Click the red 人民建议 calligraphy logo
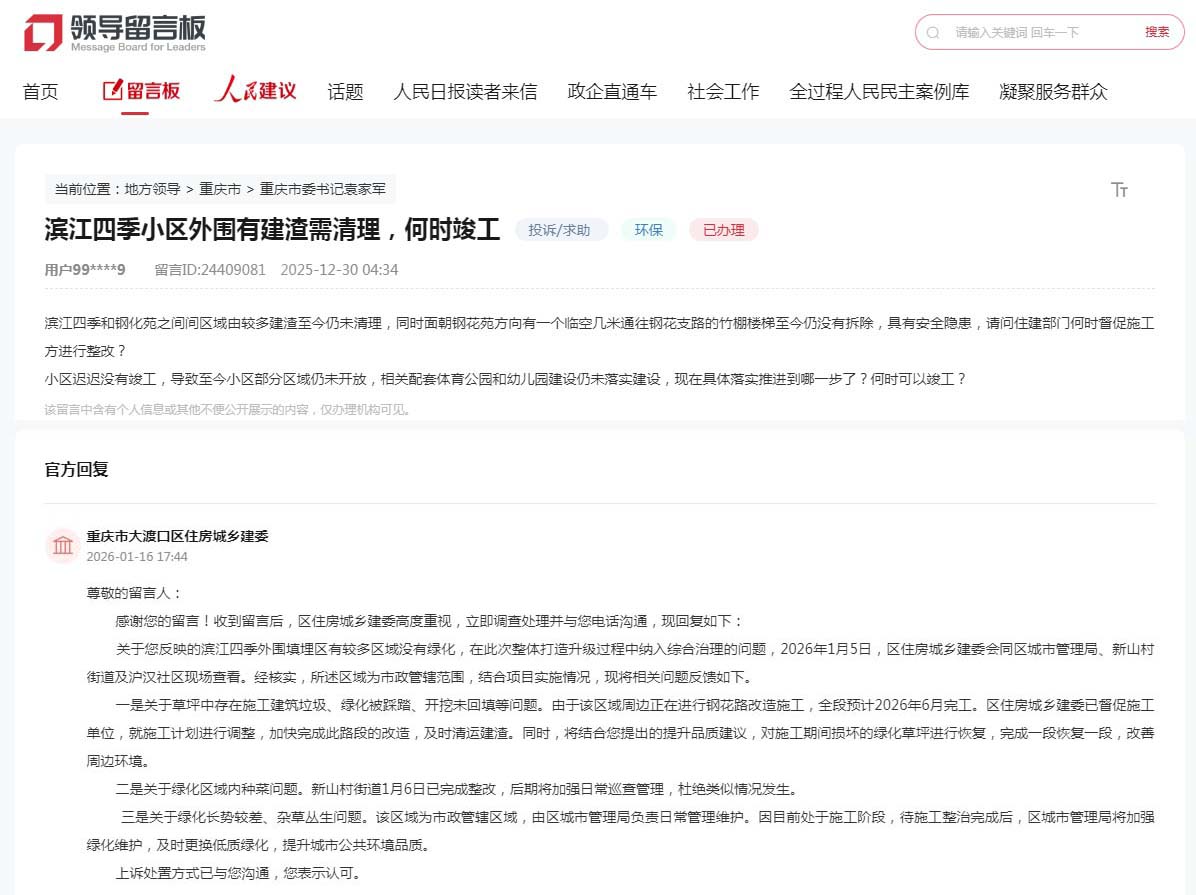The height and width of the screenshot is (895, 1196). coord(255,90)
